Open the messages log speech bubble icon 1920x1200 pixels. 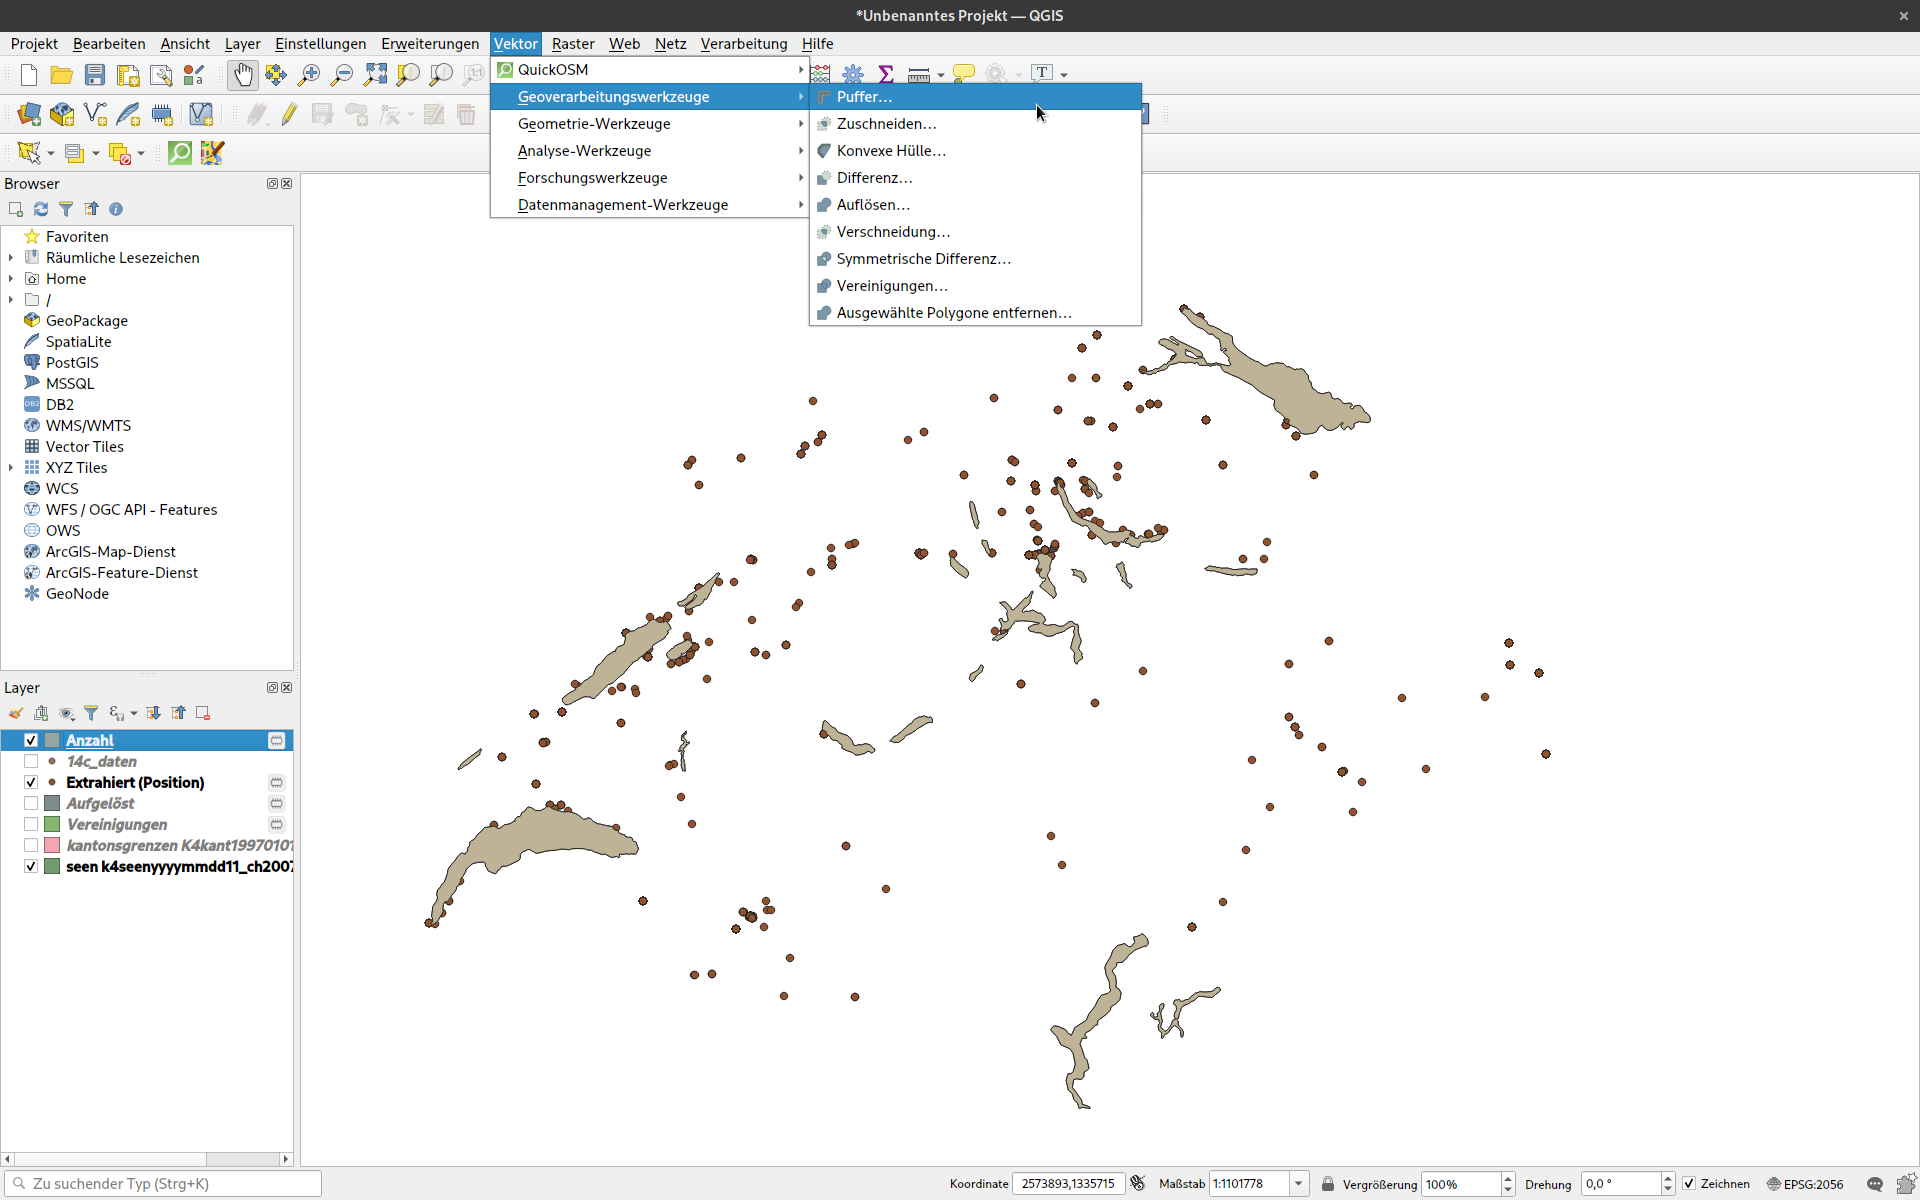(x=1875, y=1184)
